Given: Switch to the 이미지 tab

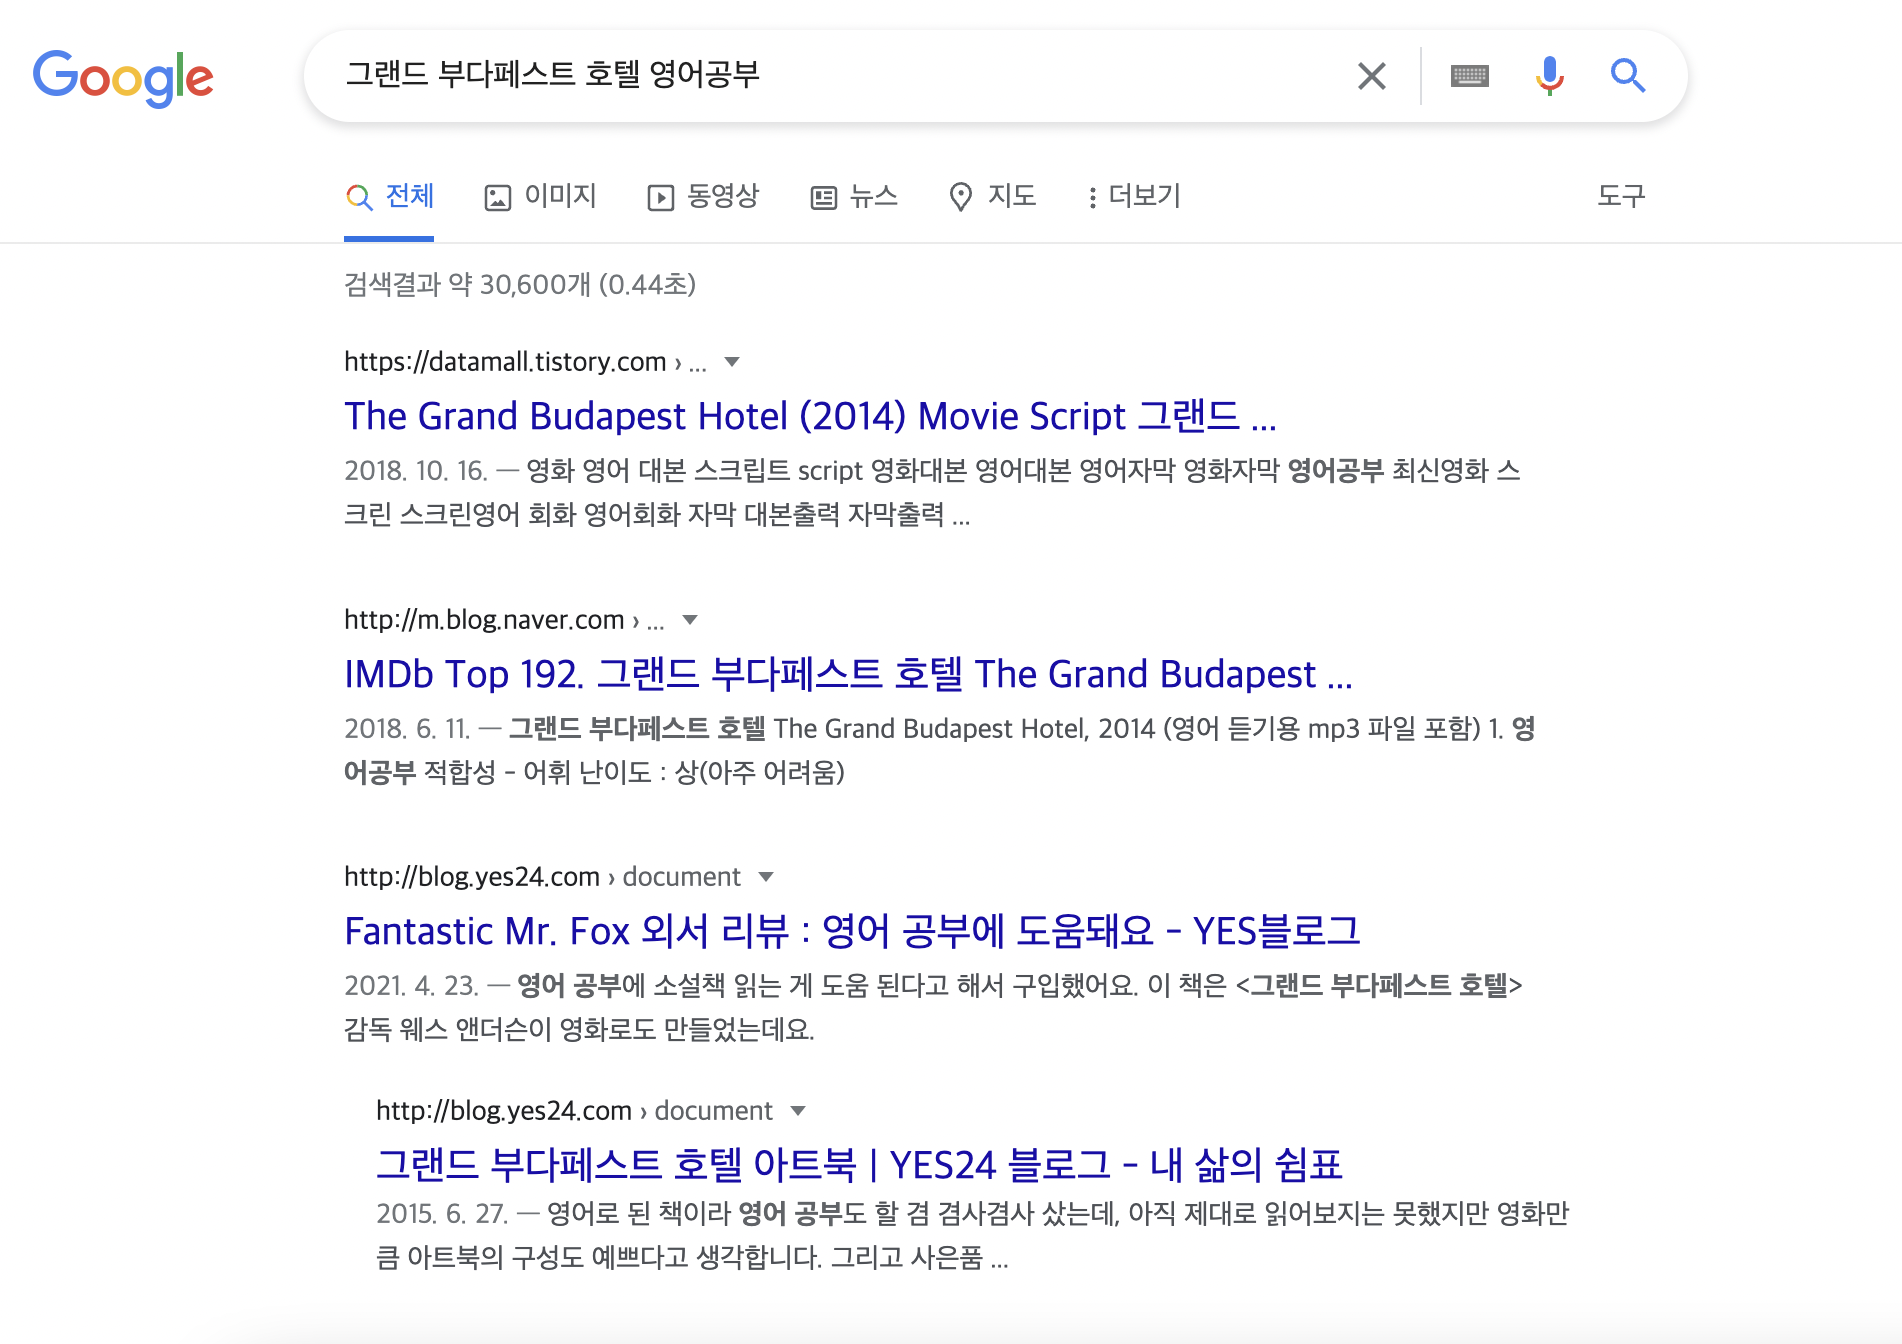Looking at the screenshot, I should tap(540, 196).
